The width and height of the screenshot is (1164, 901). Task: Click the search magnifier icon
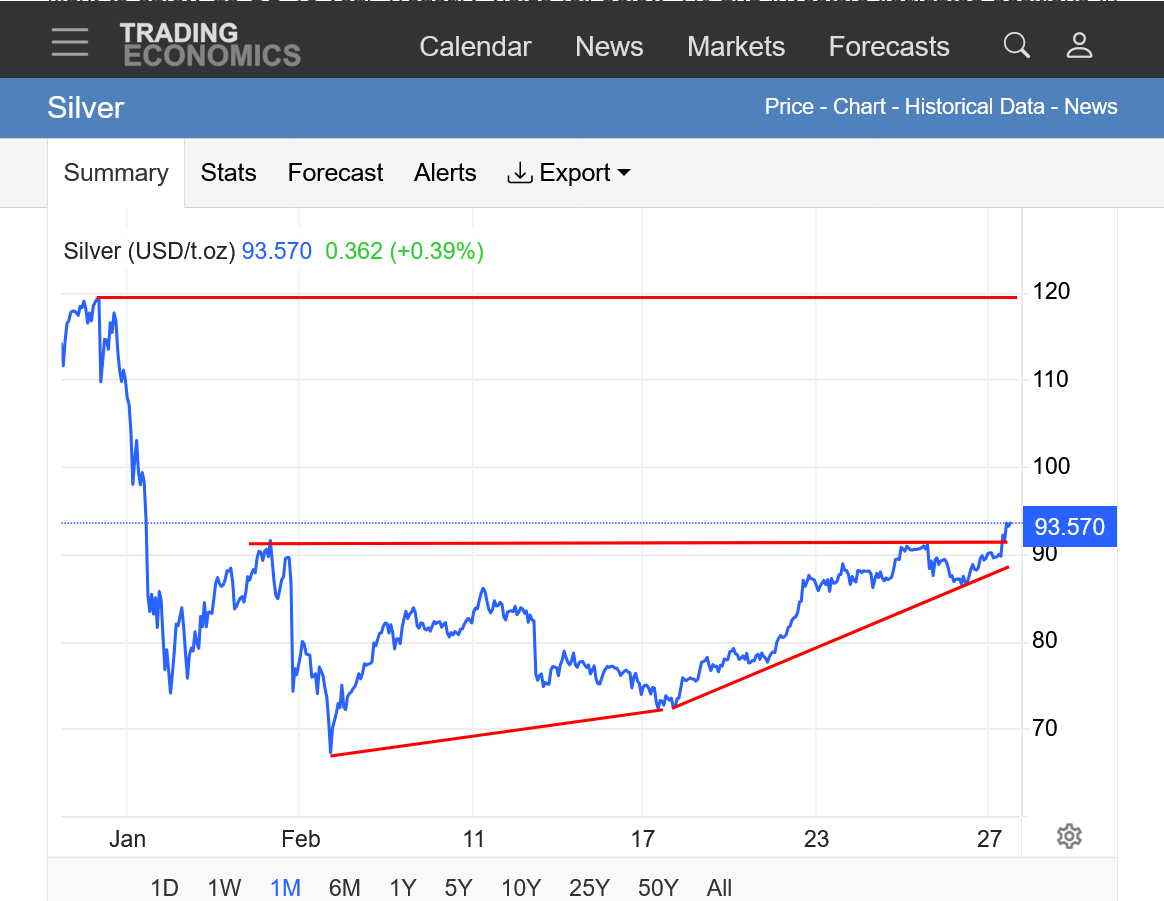[1016, 45]
